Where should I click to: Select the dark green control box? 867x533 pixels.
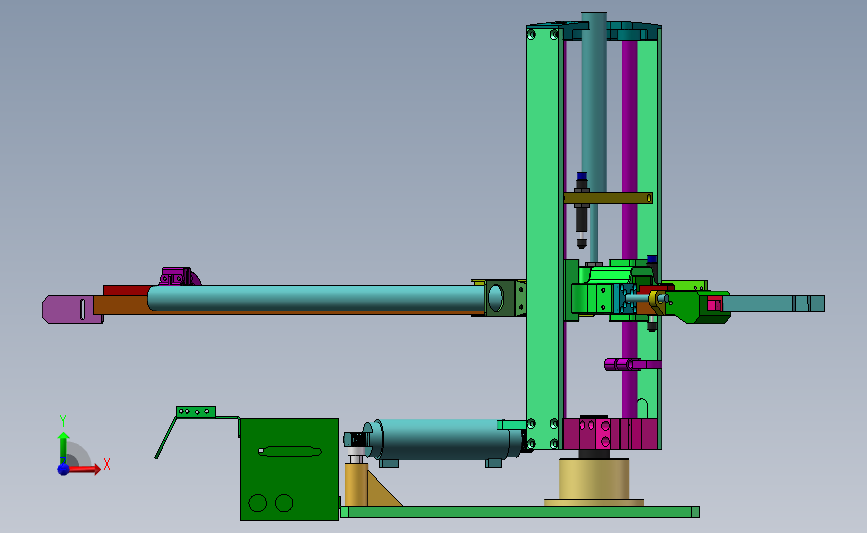pyautogui.click(x=289, y=469)
